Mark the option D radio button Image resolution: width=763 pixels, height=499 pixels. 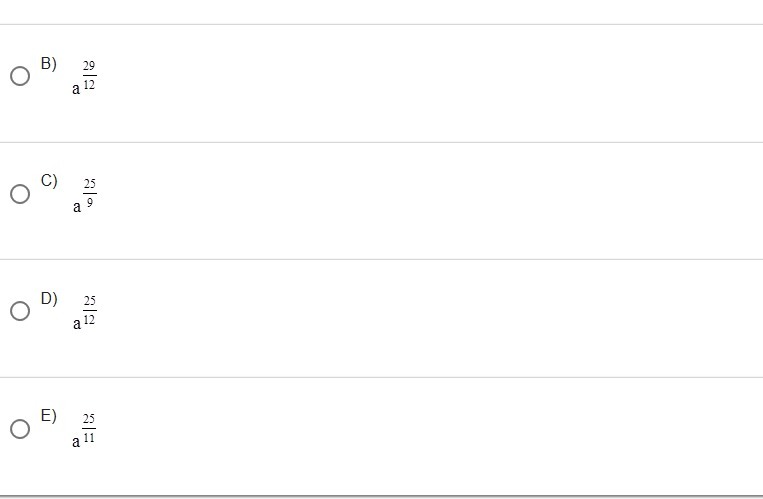[x=20, y=311]
